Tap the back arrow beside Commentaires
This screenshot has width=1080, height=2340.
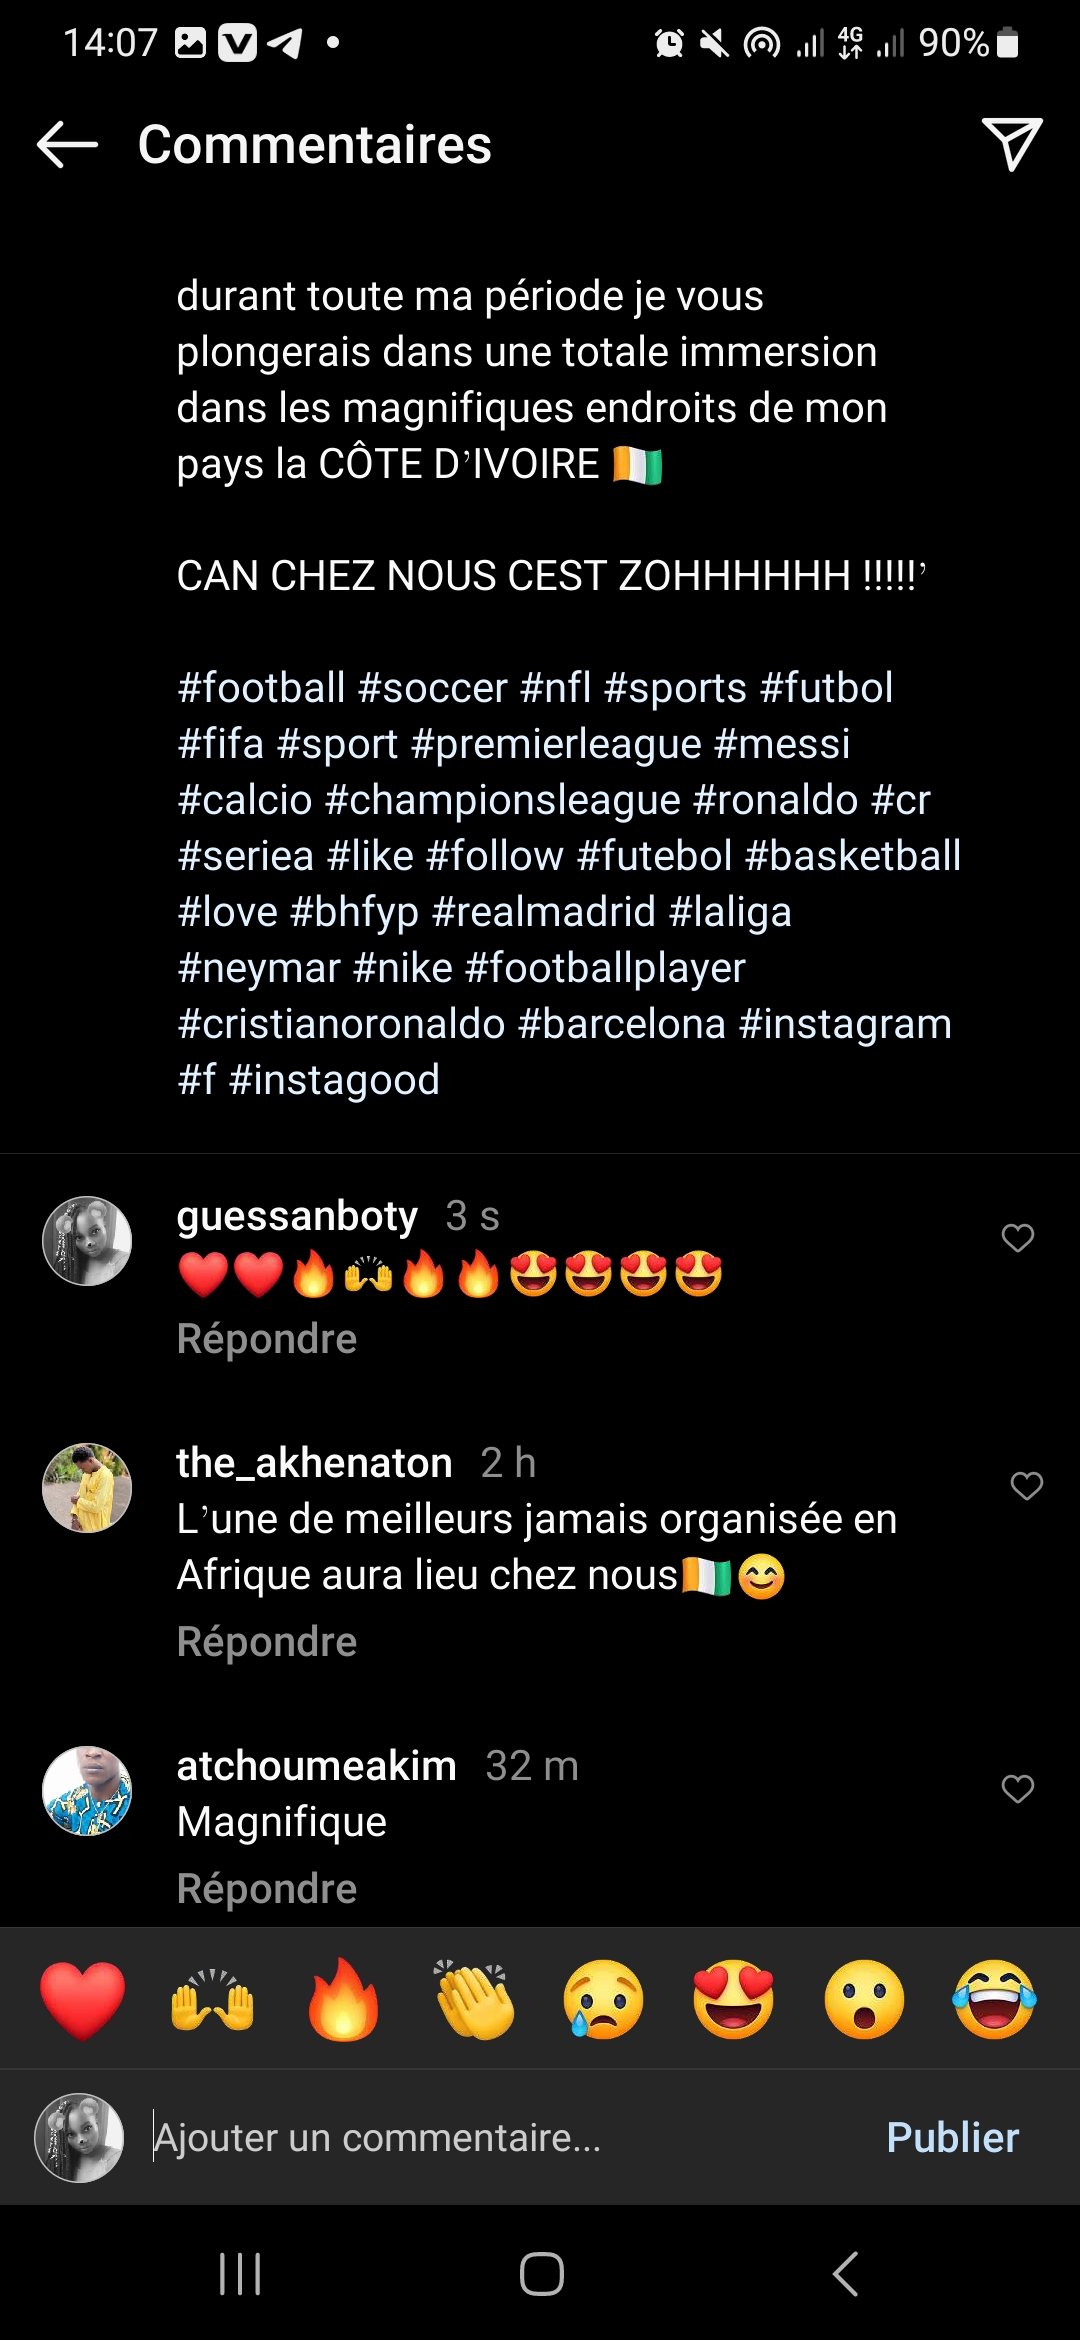[67, 145]
